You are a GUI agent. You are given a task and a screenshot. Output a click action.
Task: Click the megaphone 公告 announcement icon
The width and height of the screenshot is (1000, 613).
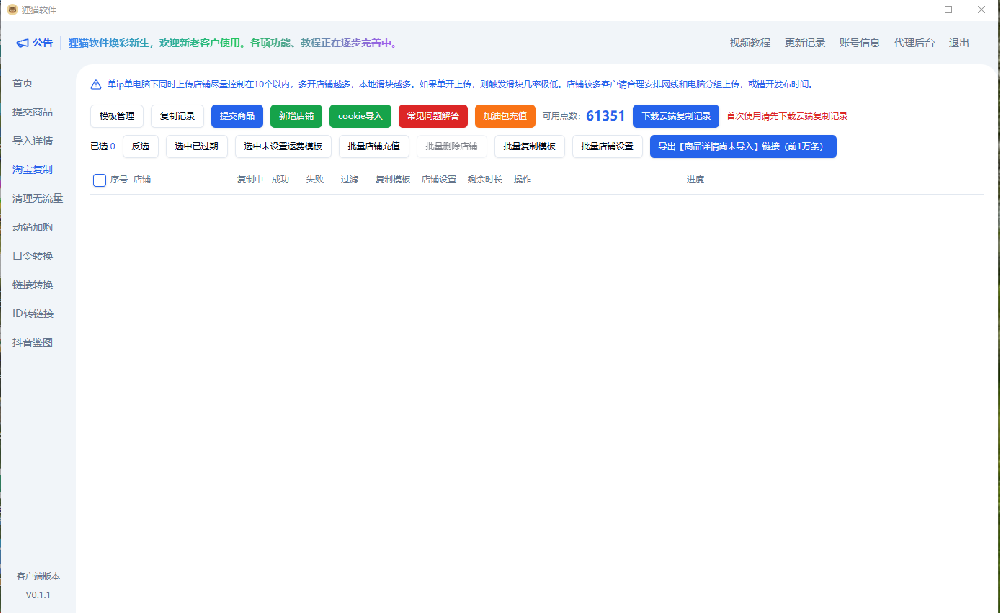pos(22,43)
